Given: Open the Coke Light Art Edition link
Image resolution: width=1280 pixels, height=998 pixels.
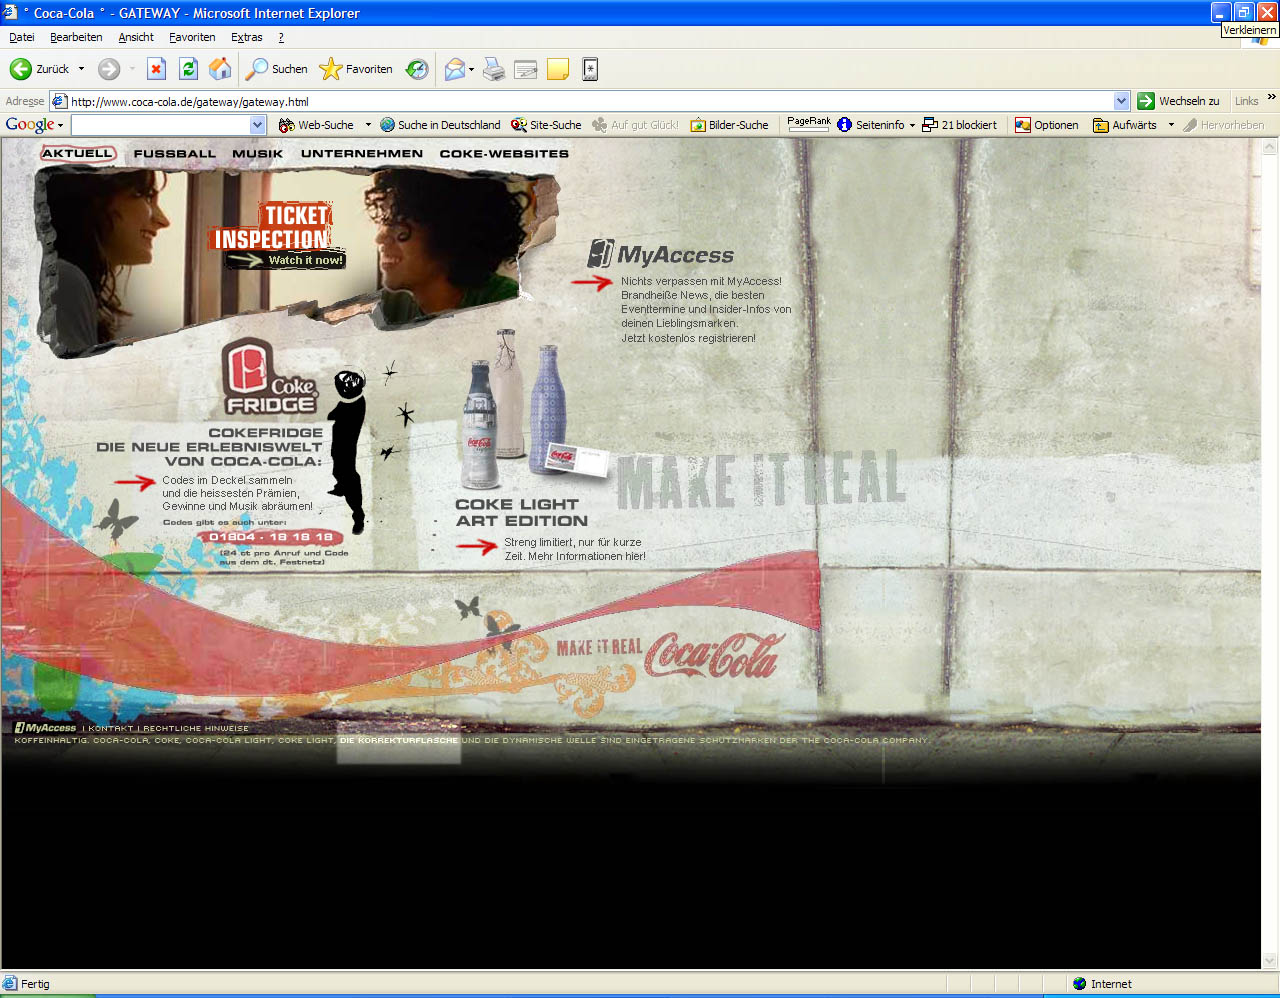Looking at the screenshot, I should click(x=522, y=512).
